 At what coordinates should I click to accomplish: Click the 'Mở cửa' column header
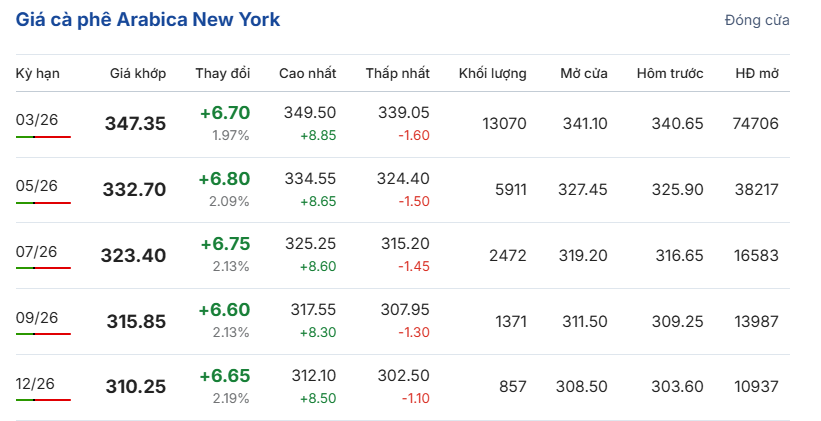(x=585, y=74)
